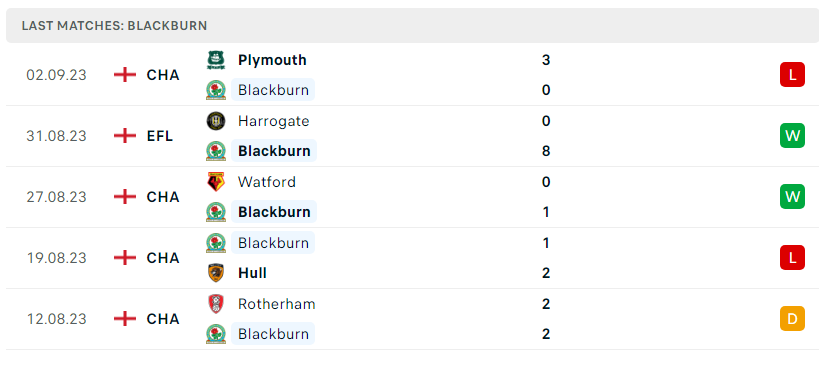This screenshot has width=819, height=366.
Task: Click the red L badge for Plymouth match
Action: click(x=792, y=75)
